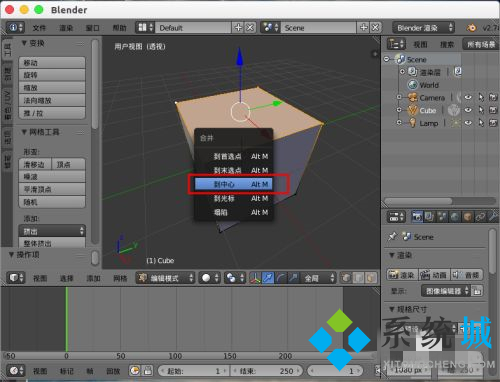Expand the Cube entry in outliner
The height and width of the screenshot is (382, 500).
399,110
